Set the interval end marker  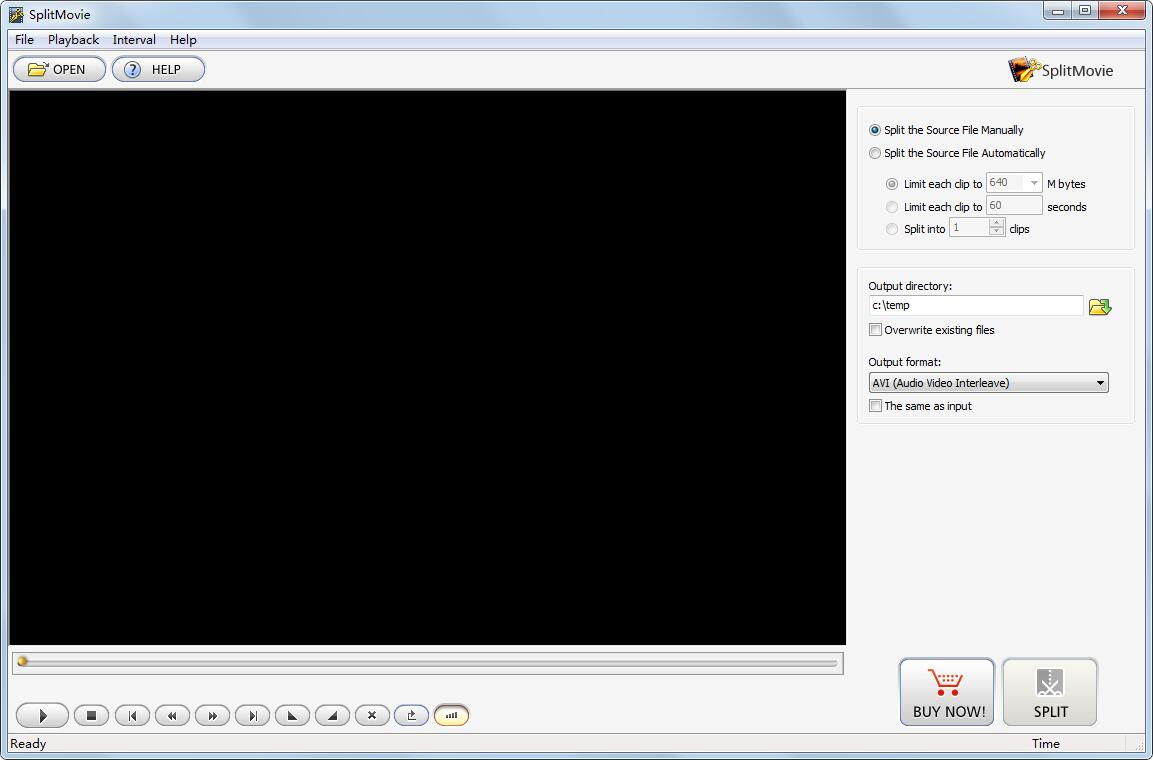[x=332, y=715]
